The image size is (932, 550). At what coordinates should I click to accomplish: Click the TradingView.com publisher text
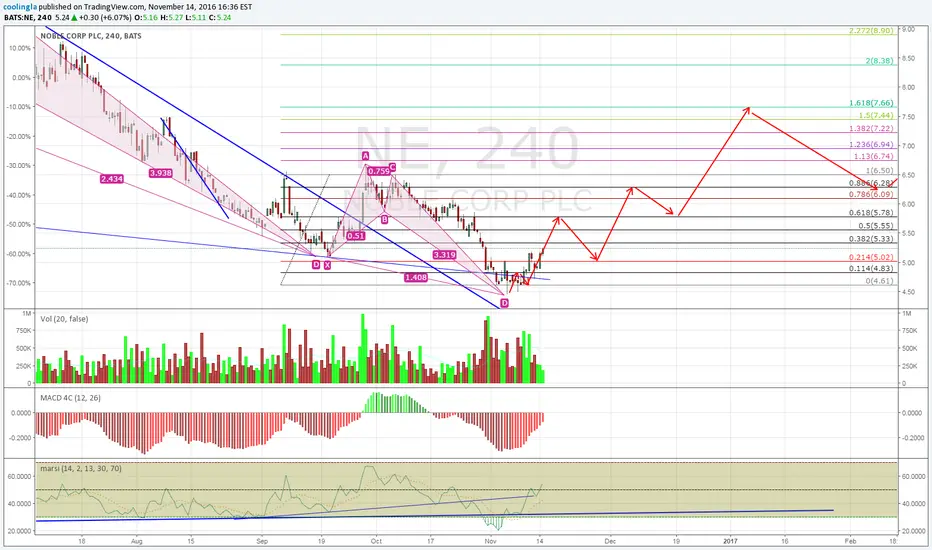115,7
